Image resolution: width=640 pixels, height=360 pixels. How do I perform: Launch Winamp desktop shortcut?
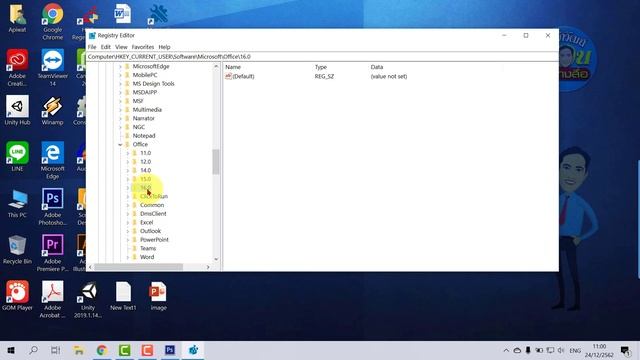53,110
